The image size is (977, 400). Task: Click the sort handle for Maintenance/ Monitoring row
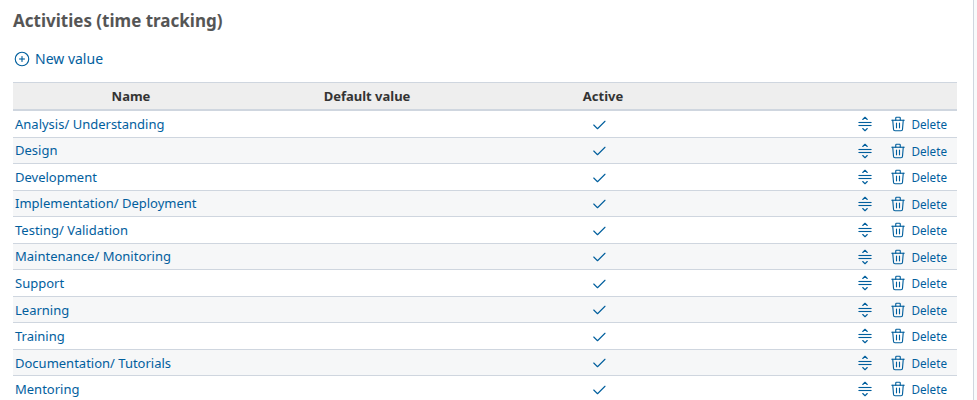pos(865,257)
